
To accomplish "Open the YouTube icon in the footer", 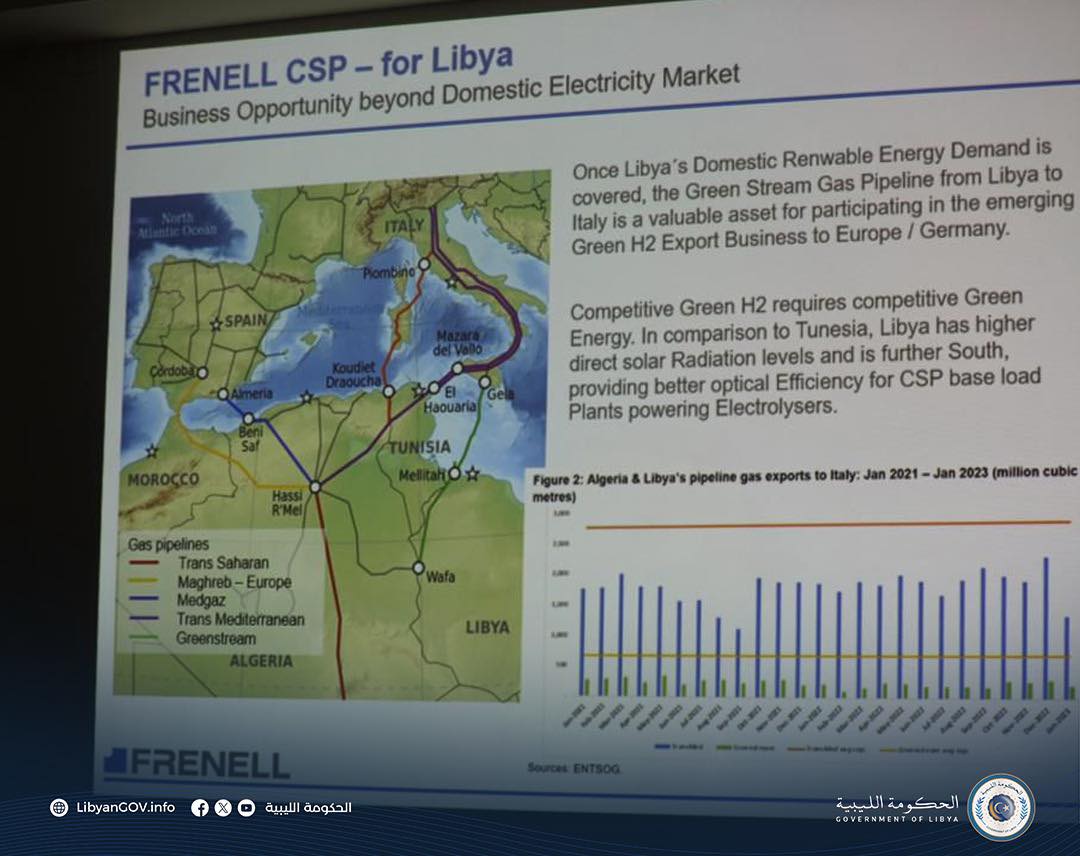I will point(246,808).
